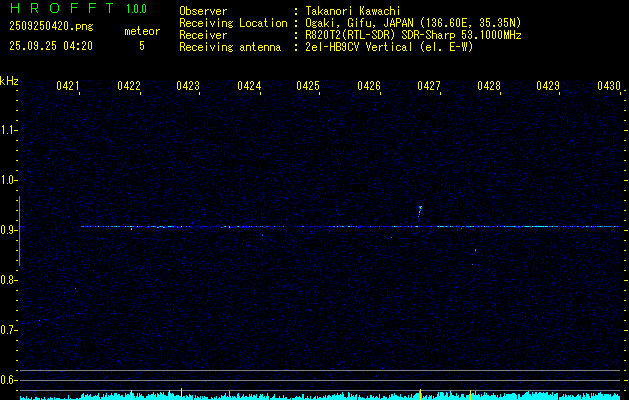629x400 pixels.
Task: Click the 0.6 kHz frequency label
Action: coord(8,380)
